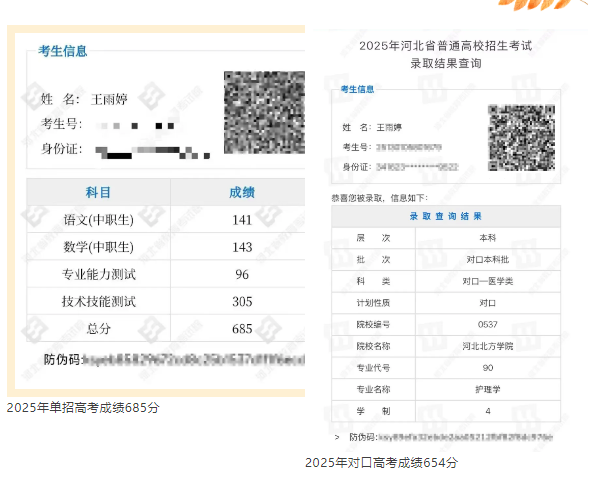Click the 考生信息 heading in the admission result page
The height and width of the screenshot is (478, 606).
point(358,89)
